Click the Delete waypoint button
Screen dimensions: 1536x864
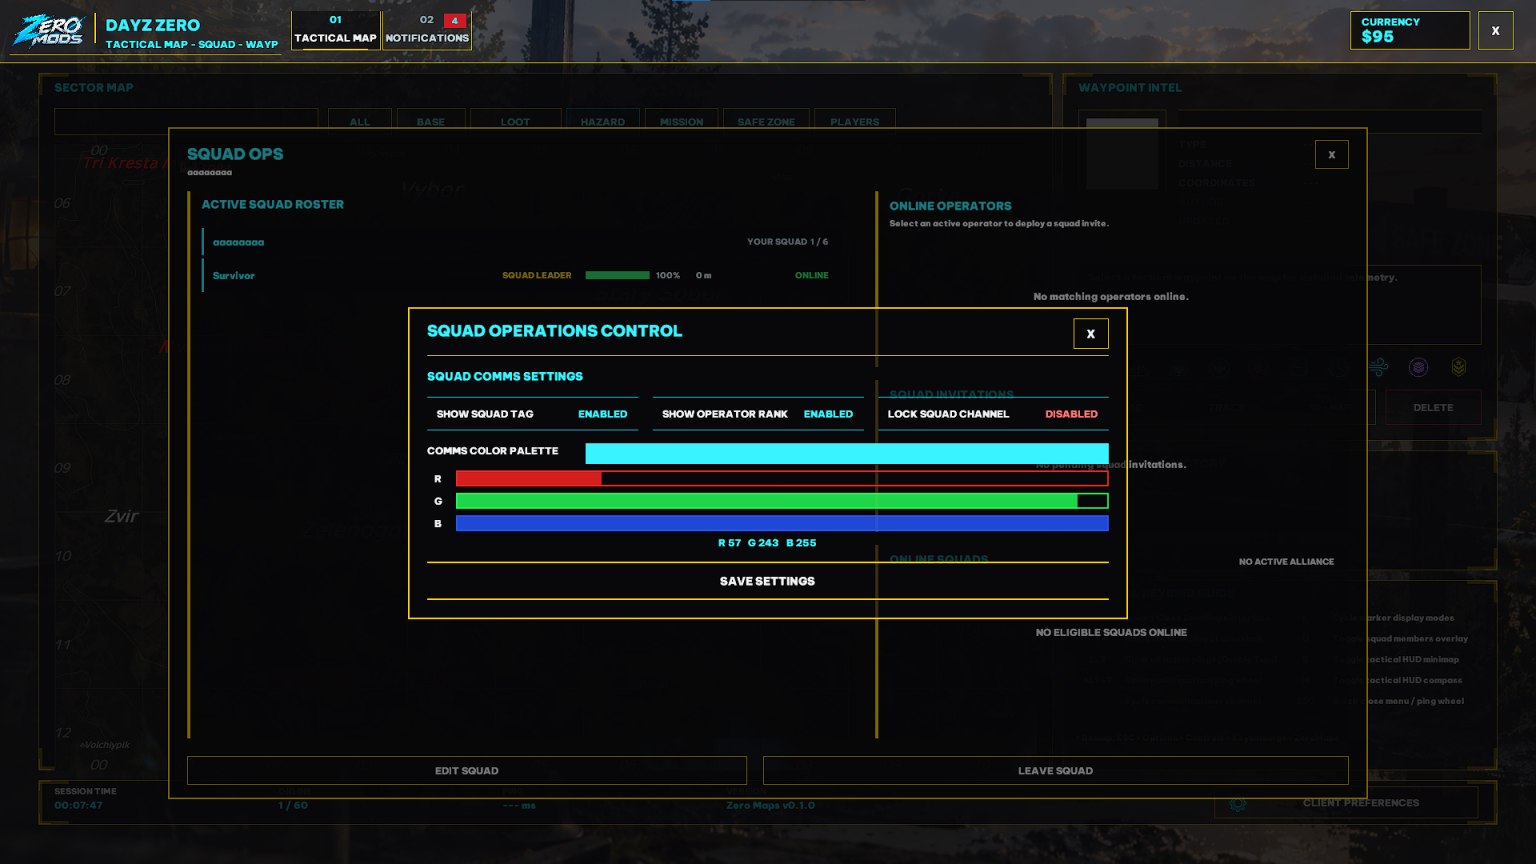1433,408
